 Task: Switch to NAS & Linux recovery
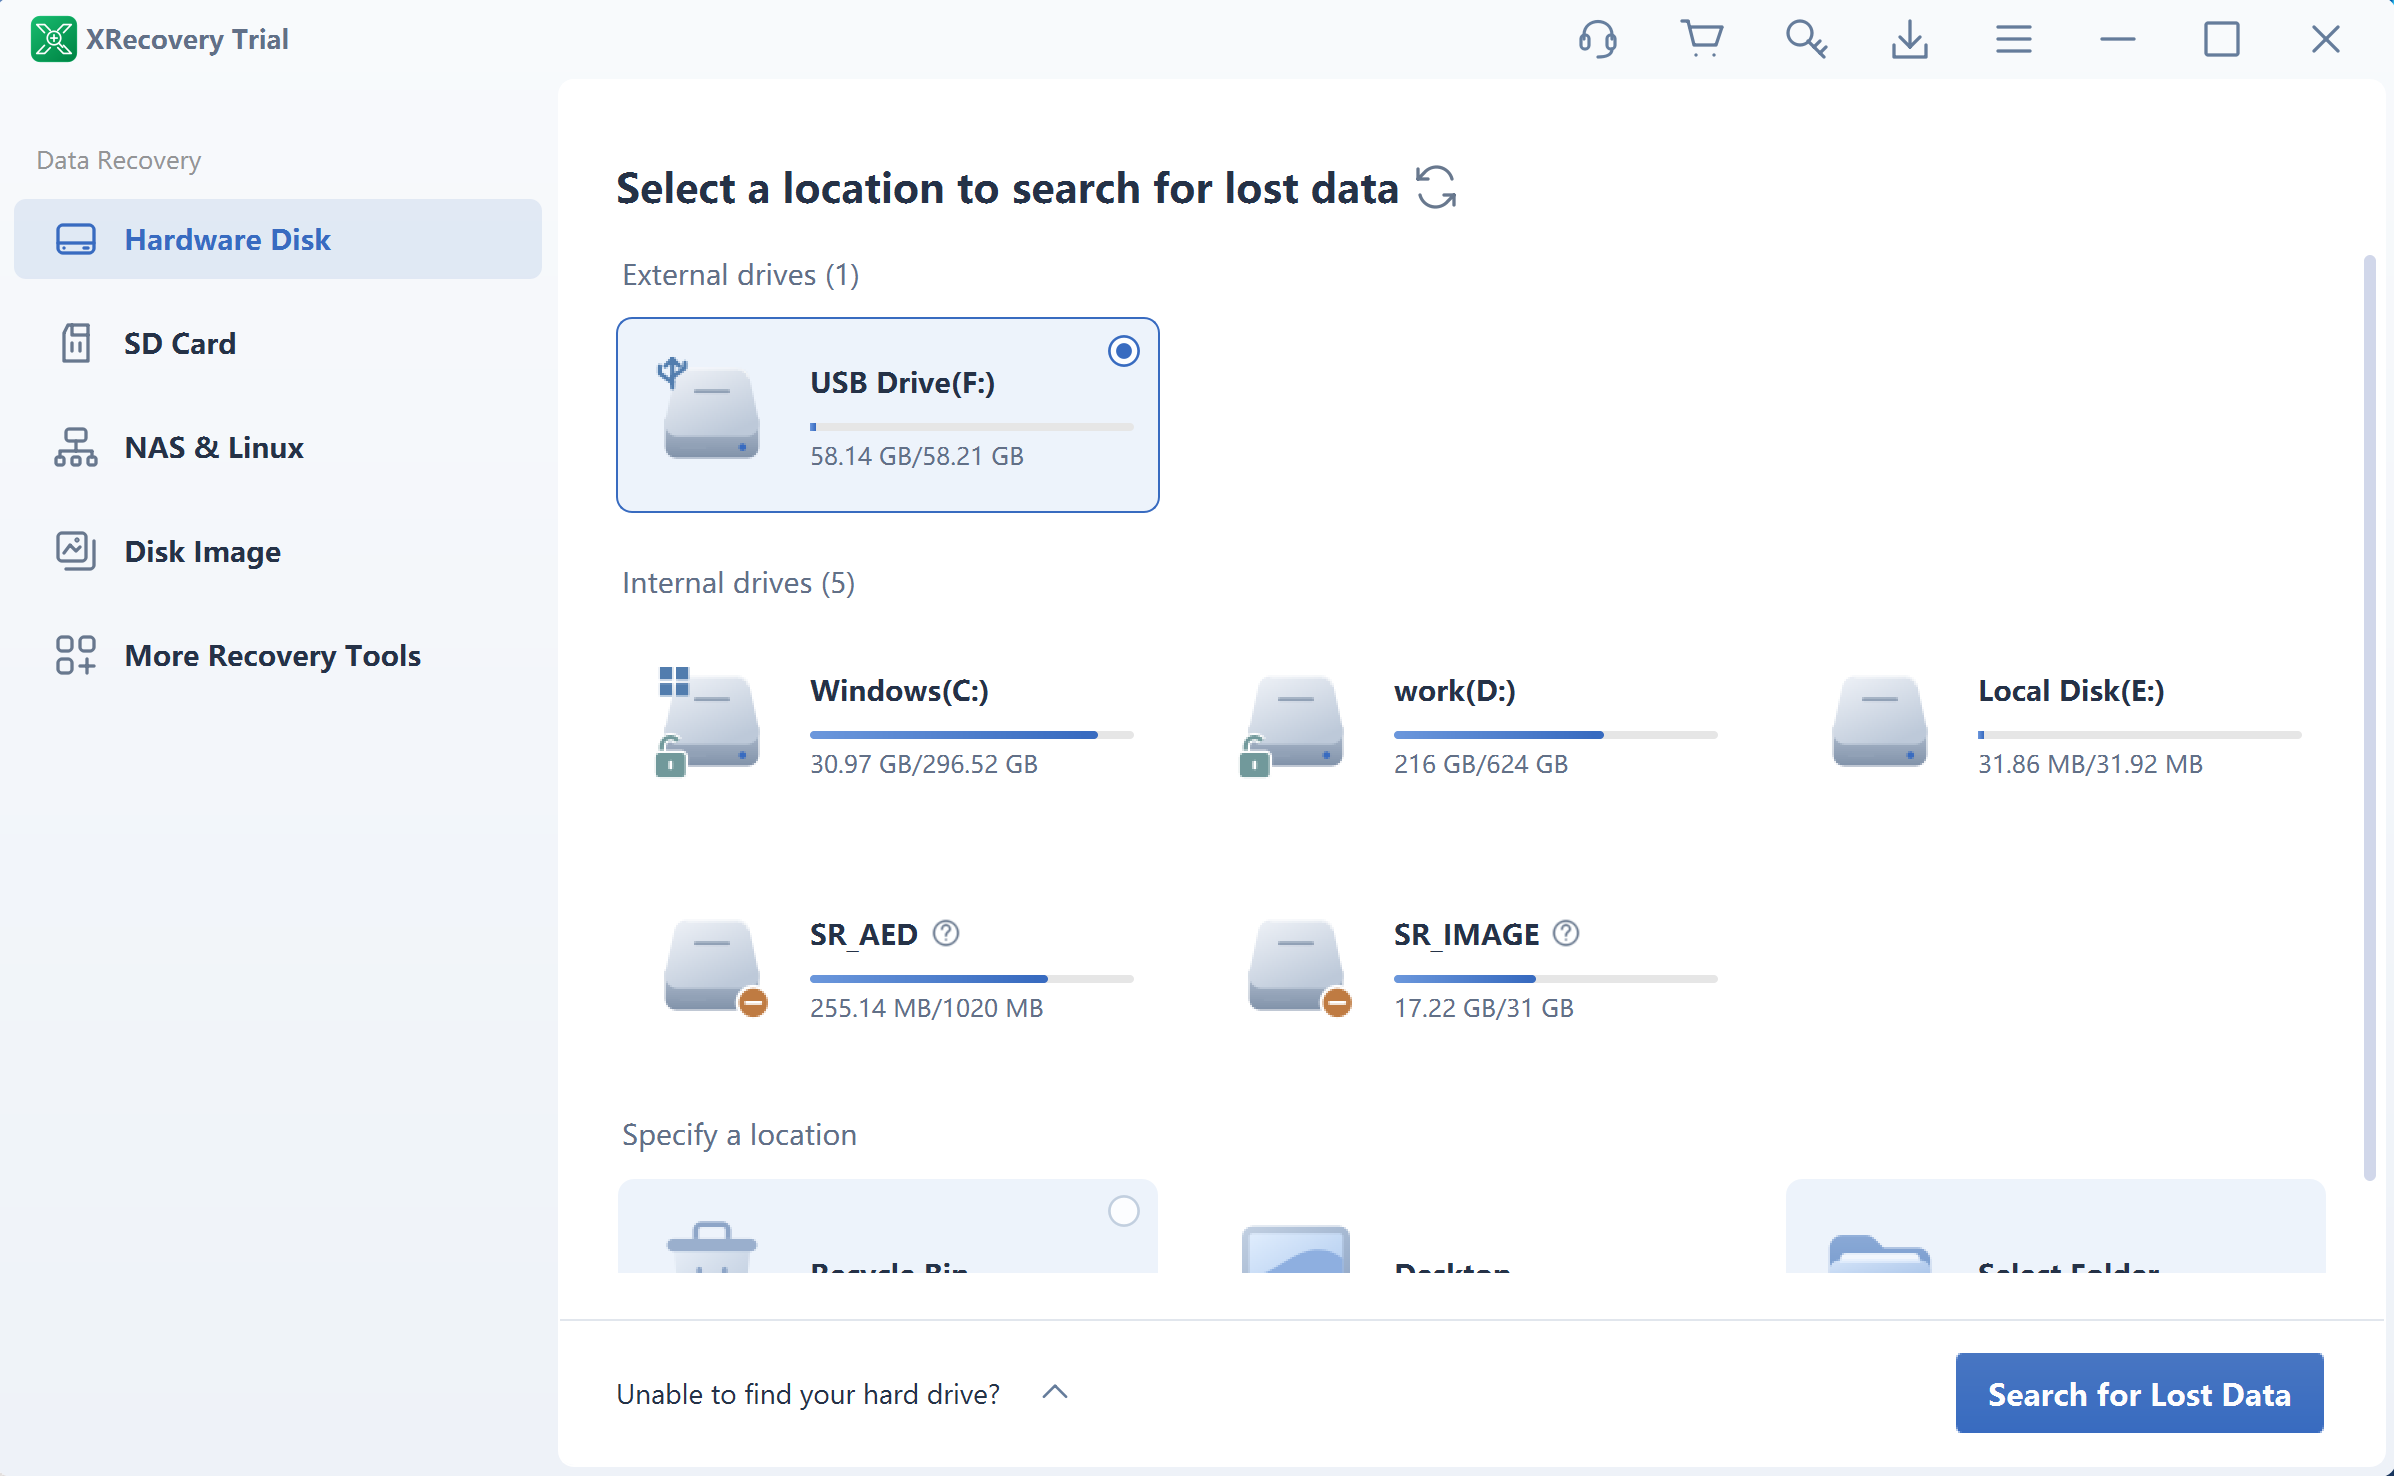pyautogui.click(x=278, y=447)
